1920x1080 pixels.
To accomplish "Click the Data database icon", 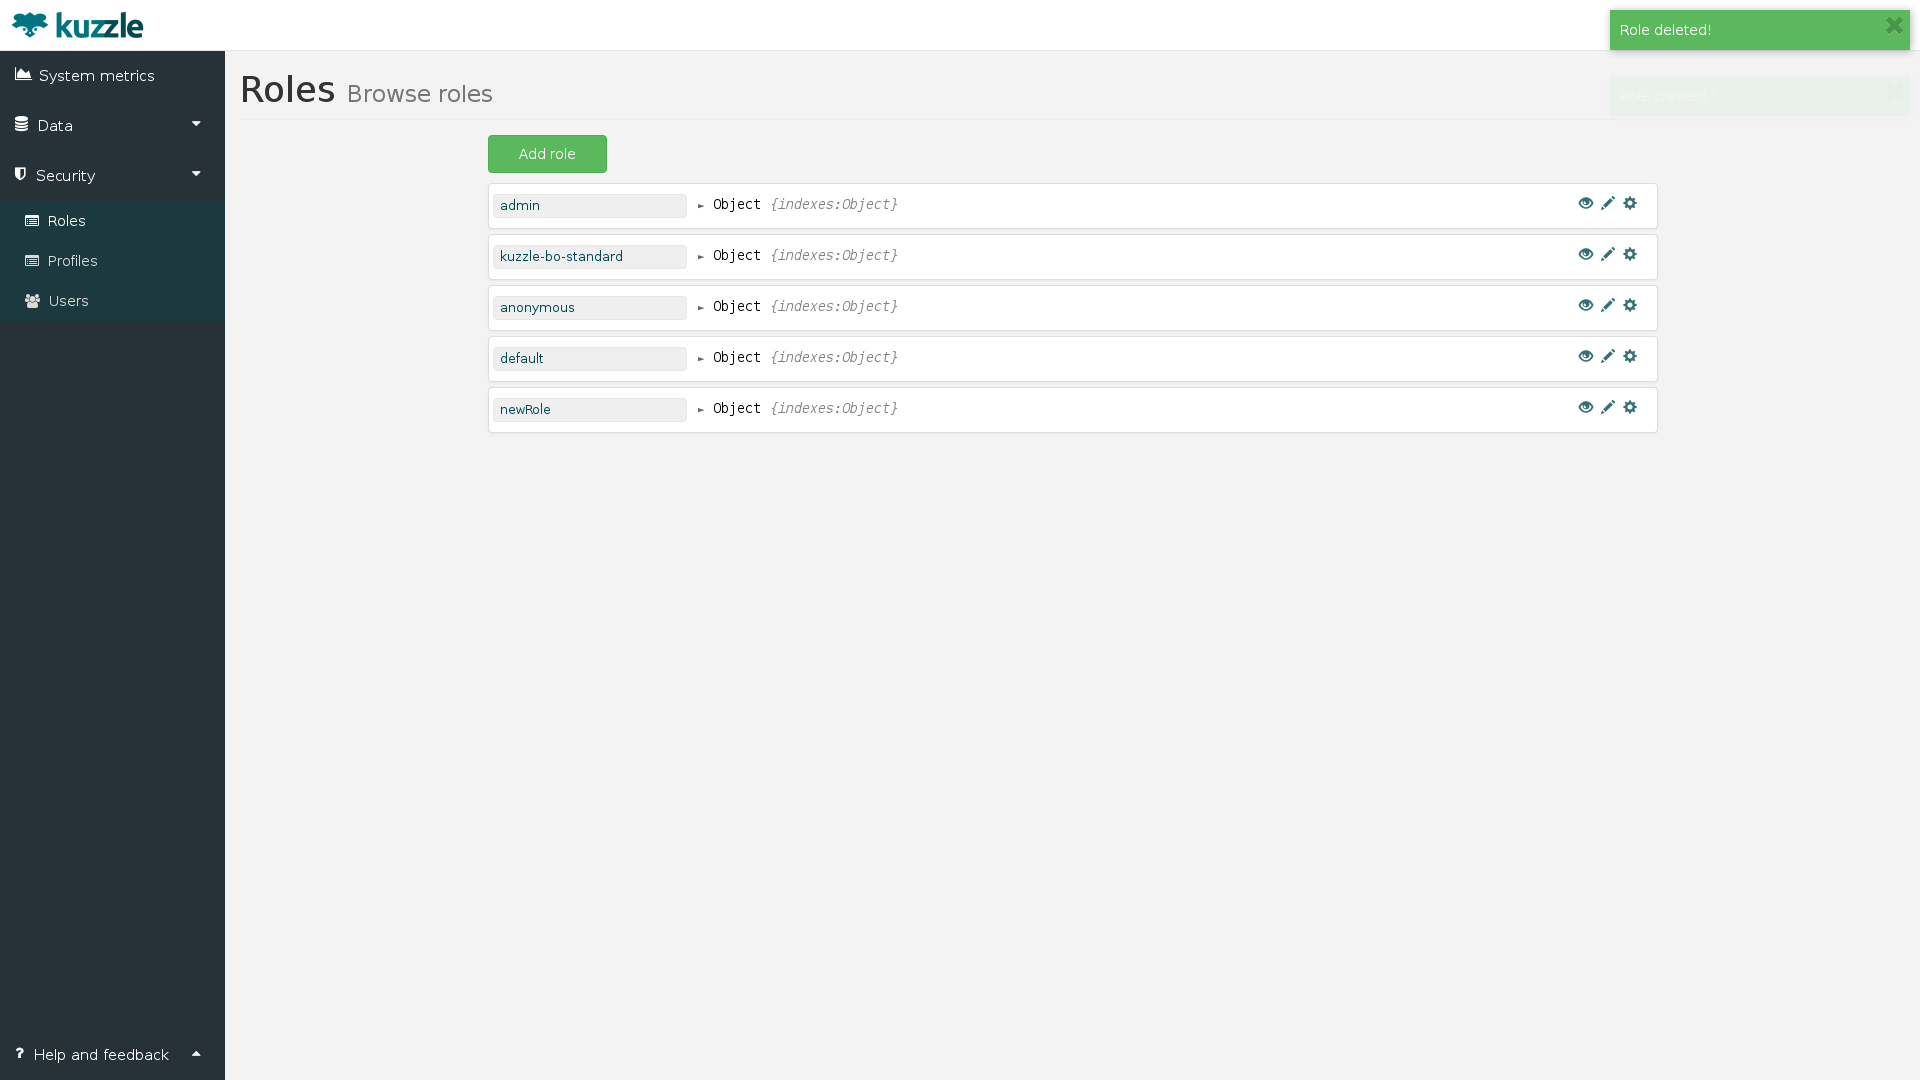I will (x=21, y=125).
